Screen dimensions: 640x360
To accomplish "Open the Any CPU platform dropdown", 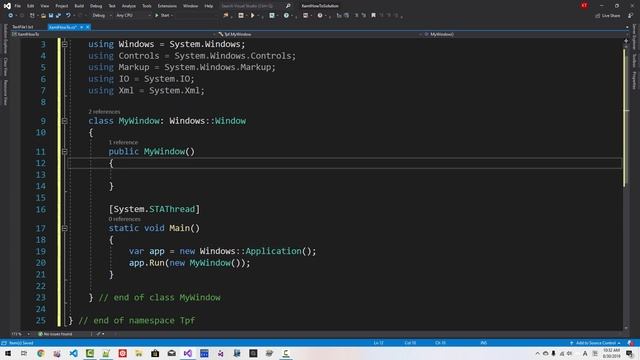I will 133,16.
